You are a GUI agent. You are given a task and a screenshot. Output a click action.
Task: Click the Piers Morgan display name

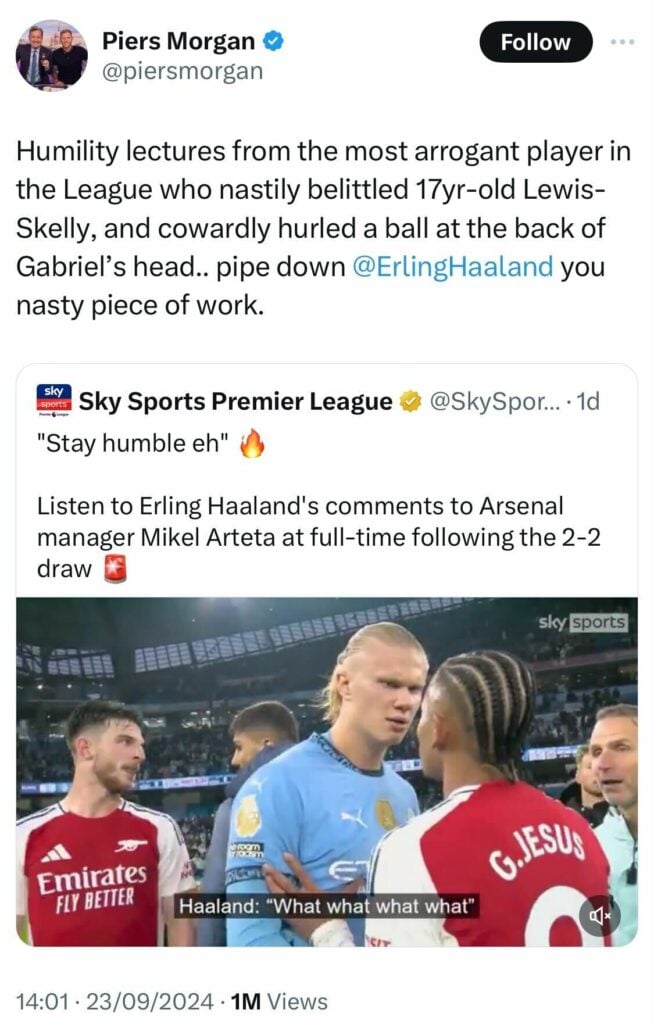(178, 42)
